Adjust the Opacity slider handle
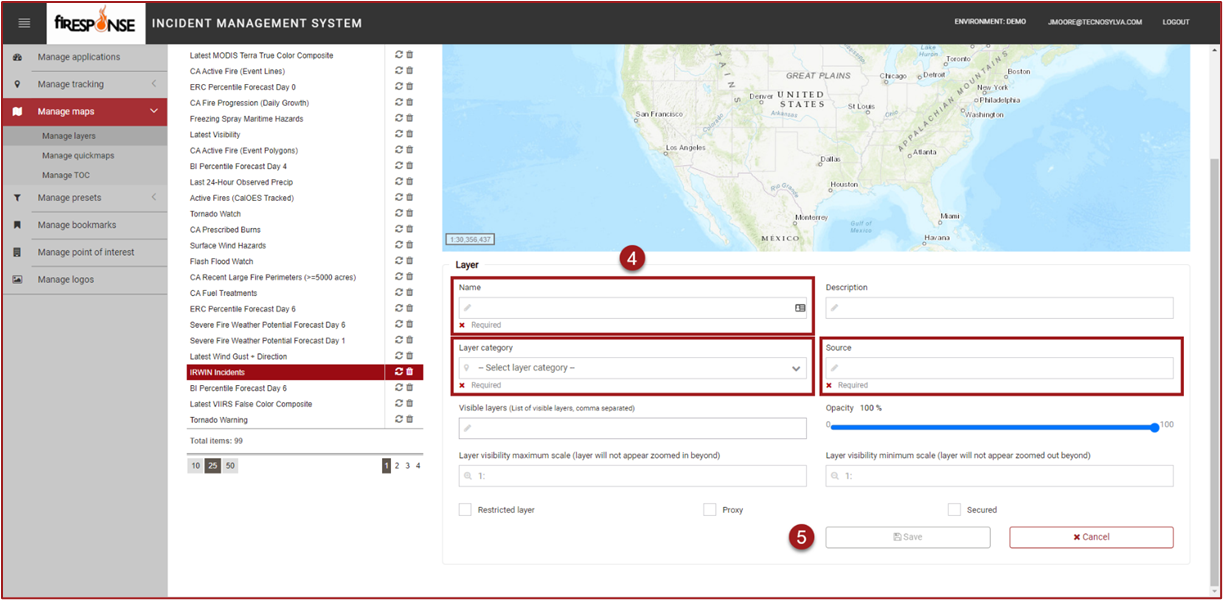The image size is (1223, 600). tap(1154, 427)
